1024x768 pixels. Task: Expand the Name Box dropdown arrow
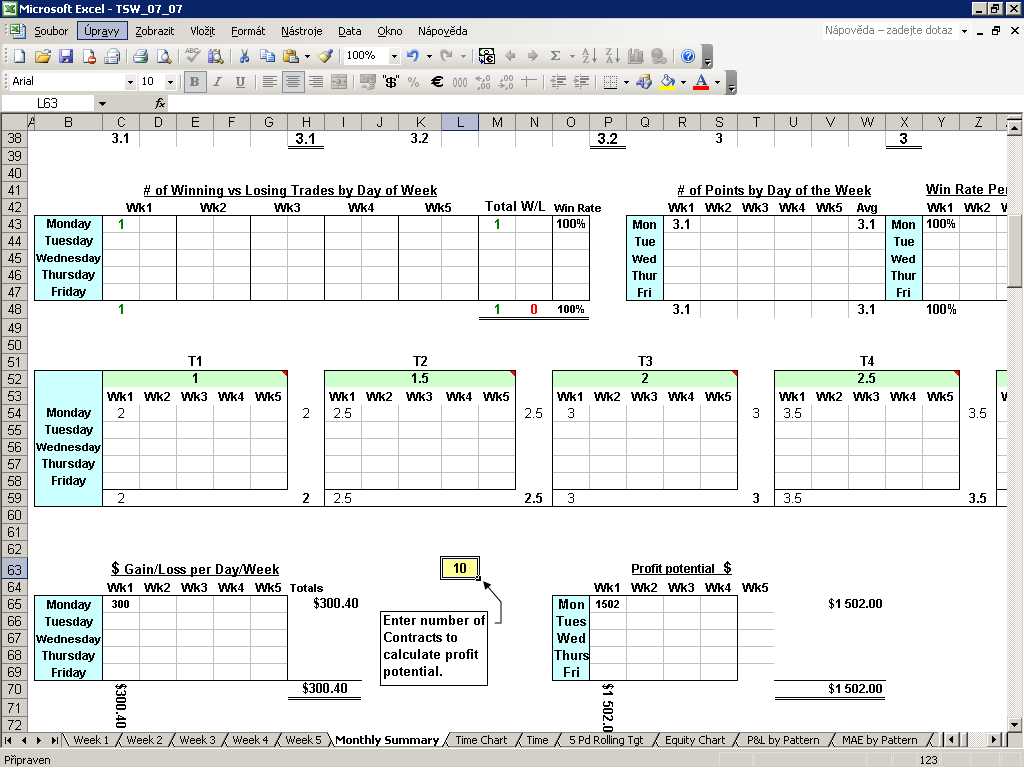(x=102, y=103)
